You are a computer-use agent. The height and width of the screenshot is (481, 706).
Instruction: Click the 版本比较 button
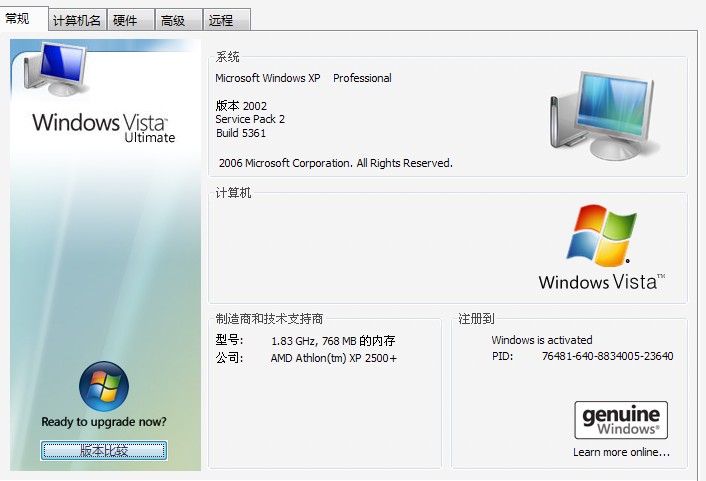(104, 450)
